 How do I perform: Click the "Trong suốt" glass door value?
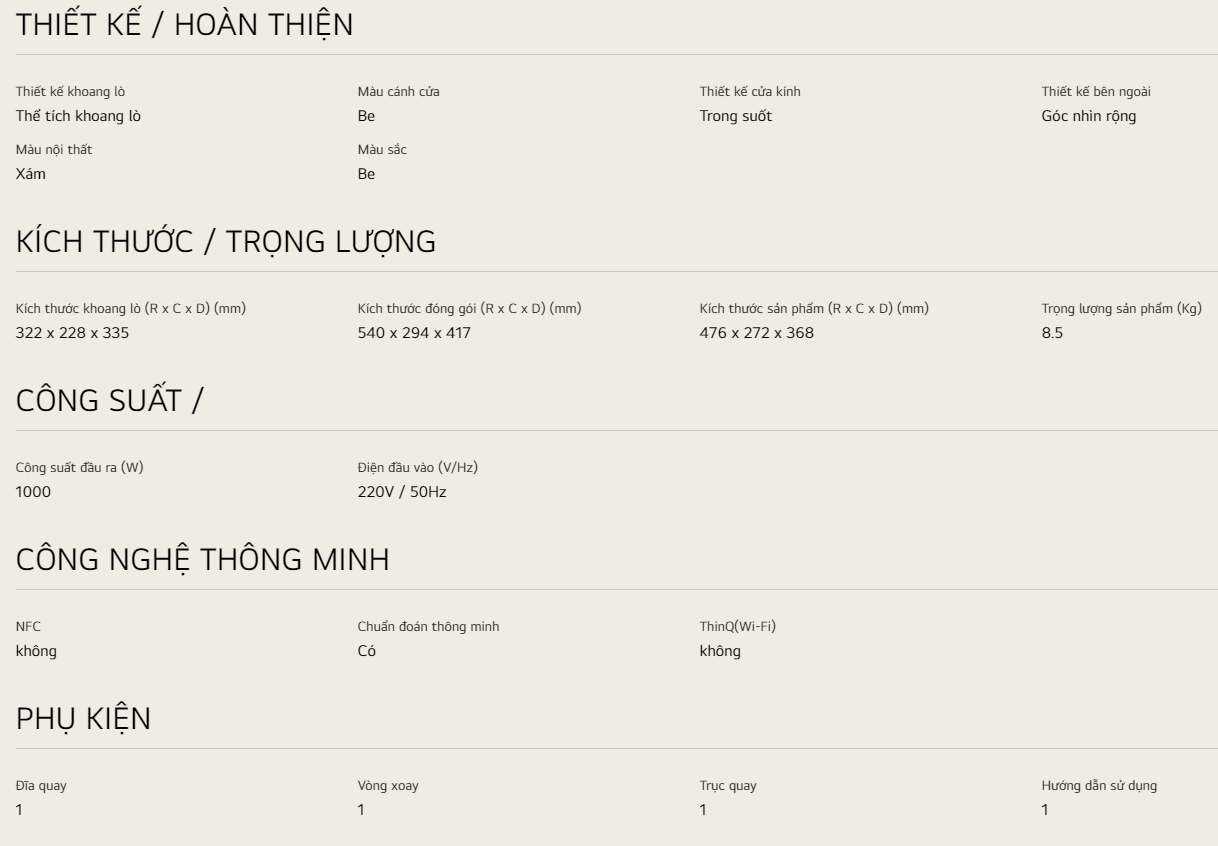coord(736,116)
